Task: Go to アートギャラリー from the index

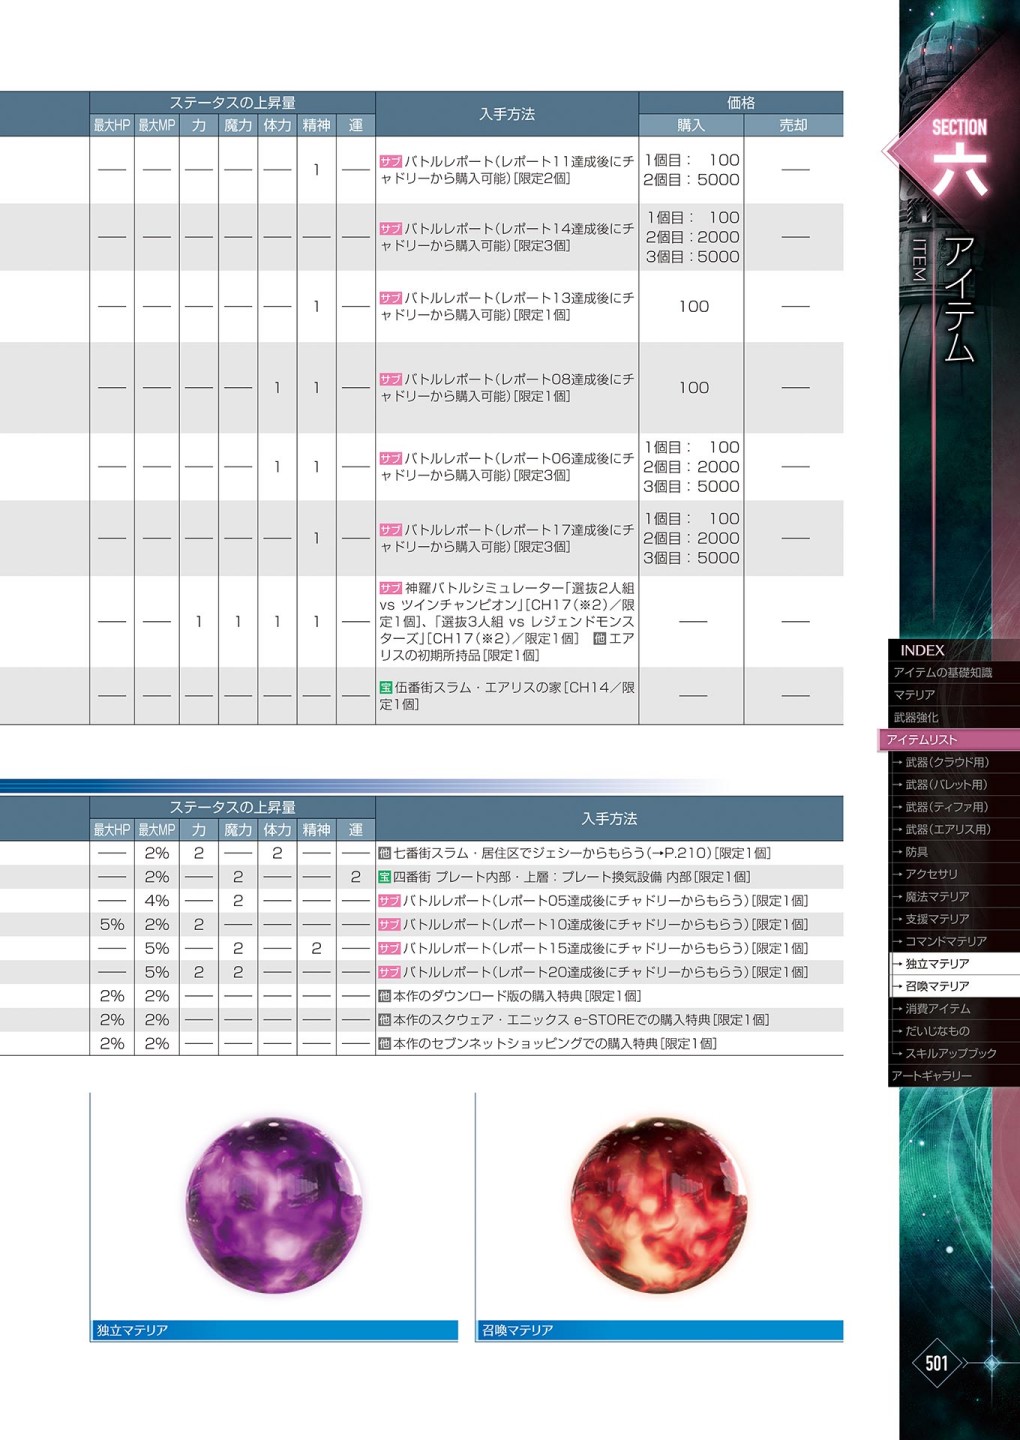Action: point(932,1076)
